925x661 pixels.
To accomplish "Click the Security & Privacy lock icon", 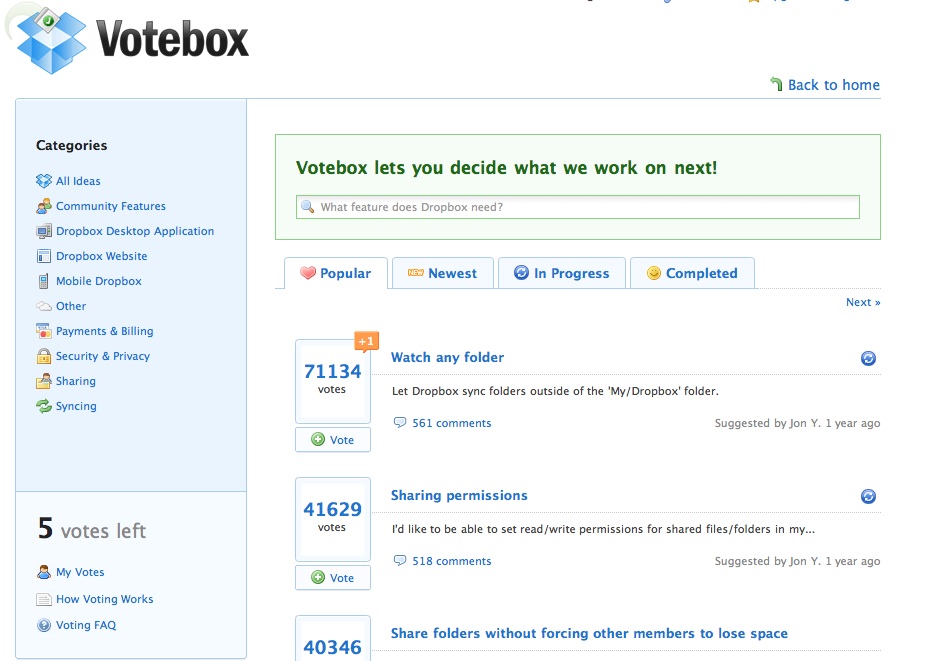I will point(43,356).
